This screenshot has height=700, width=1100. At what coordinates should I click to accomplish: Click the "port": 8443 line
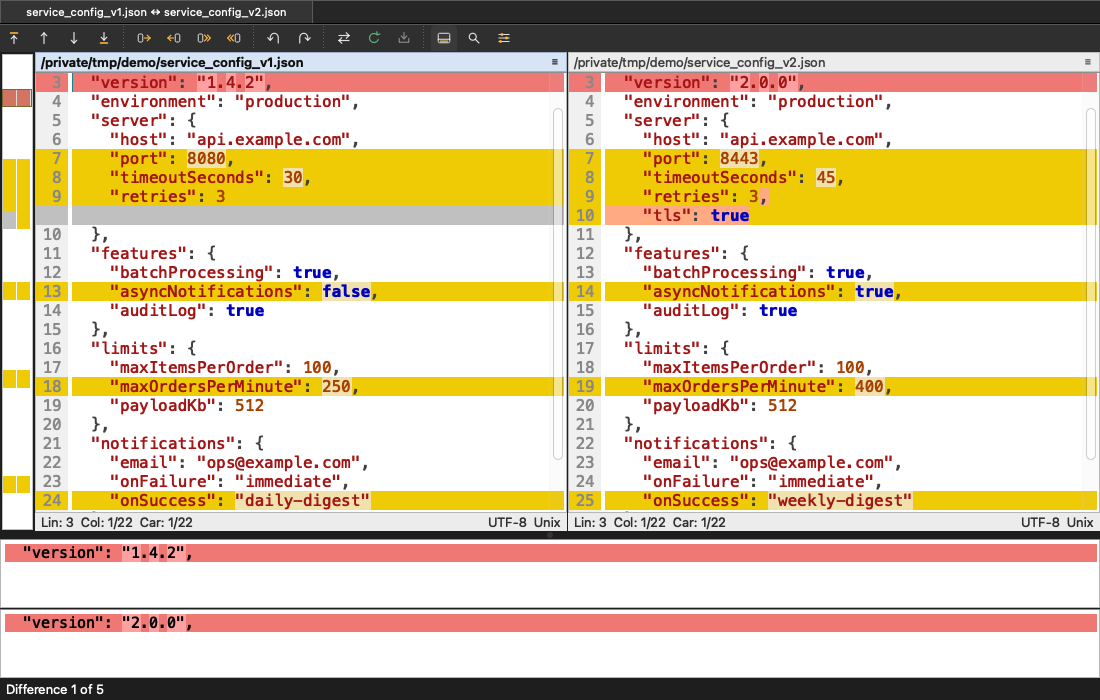tap(851, 159)
